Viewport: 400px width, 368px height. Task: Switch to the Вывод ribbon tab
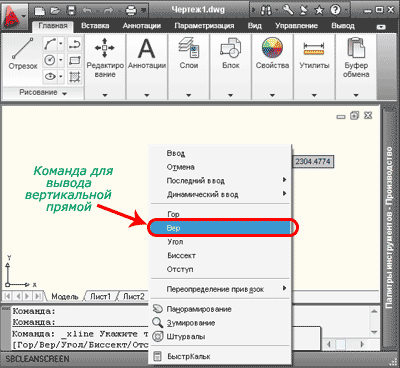[x=343, y=26]
